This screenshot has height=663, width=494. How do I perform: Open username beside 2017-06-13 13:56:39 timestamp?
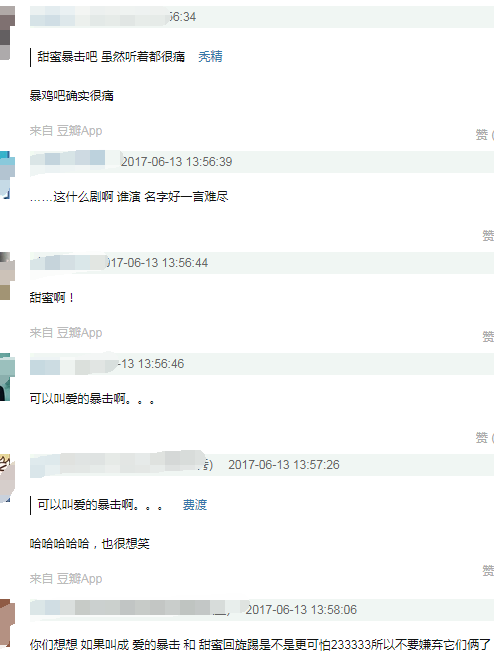(x=74, y=161)
